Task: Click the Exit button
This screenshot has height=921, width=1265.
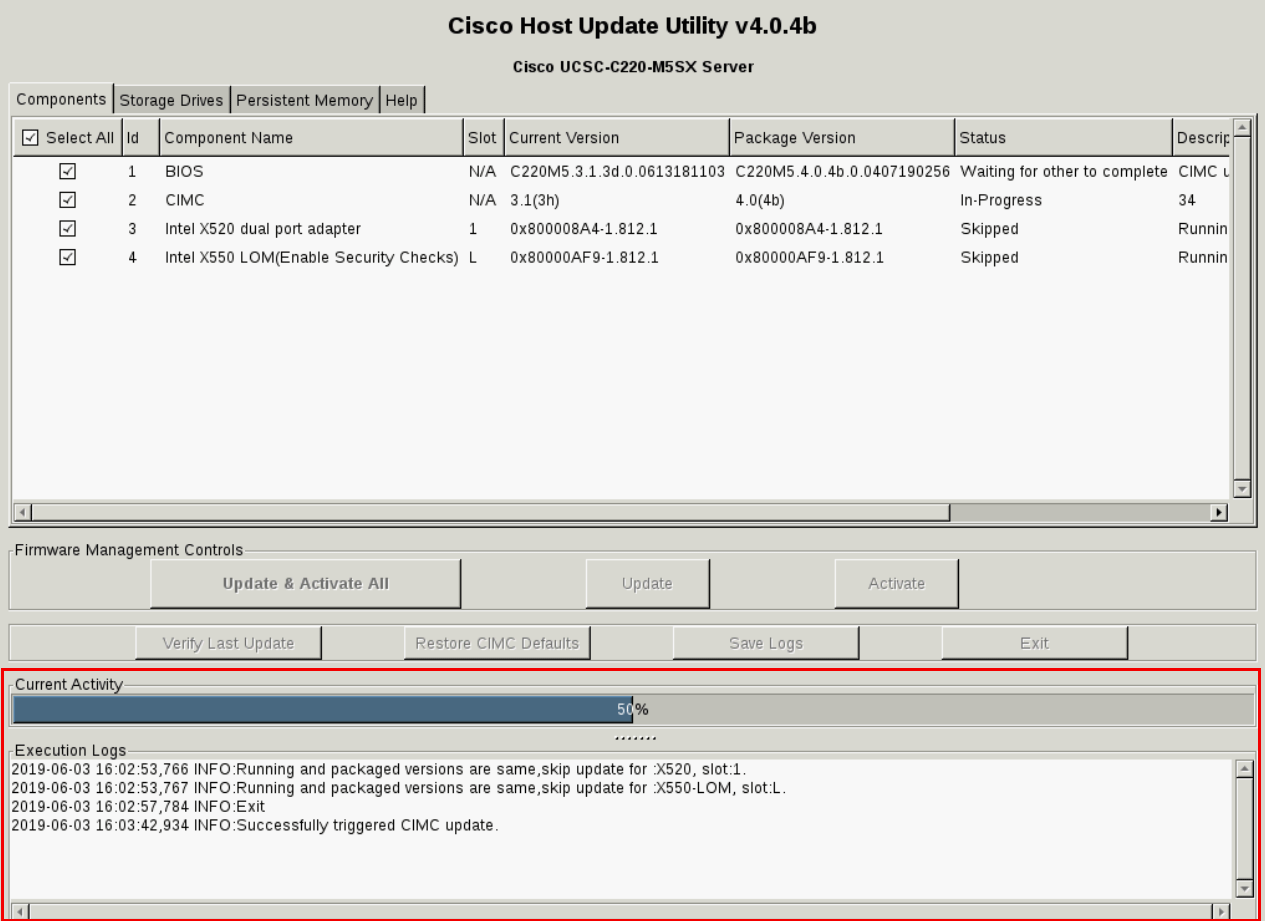Action: (1034, 643)
